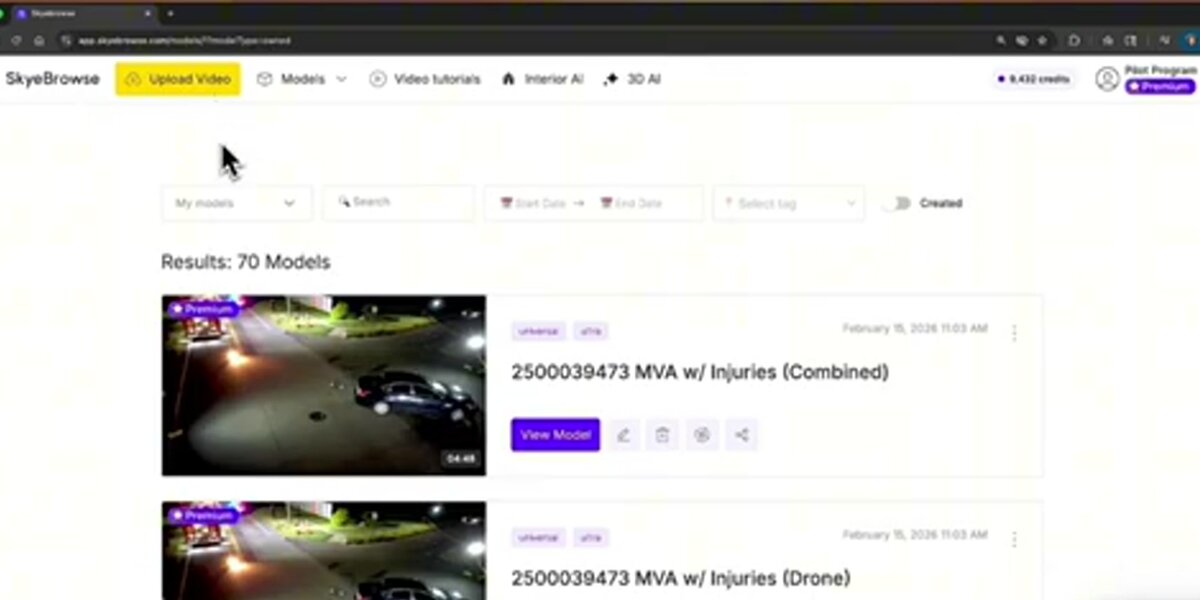Open the Select tag dropdown
Screen dimensions: 1200x600
point(788,203)
